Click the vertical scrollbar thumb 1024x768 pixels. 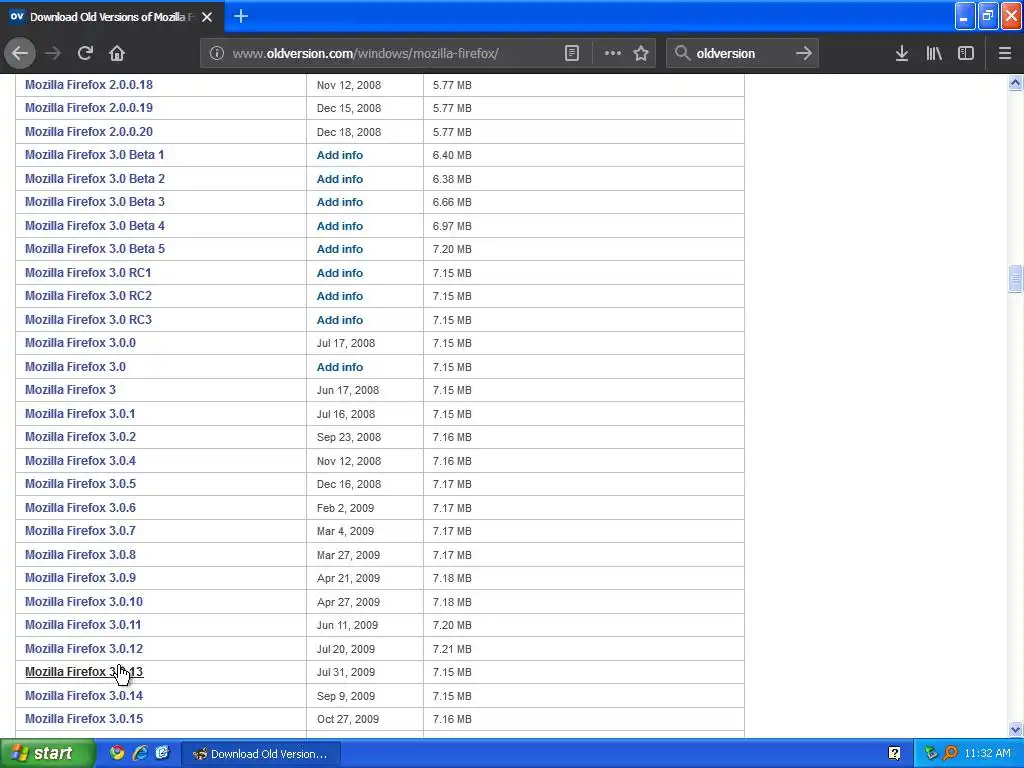click(1015, 279)
